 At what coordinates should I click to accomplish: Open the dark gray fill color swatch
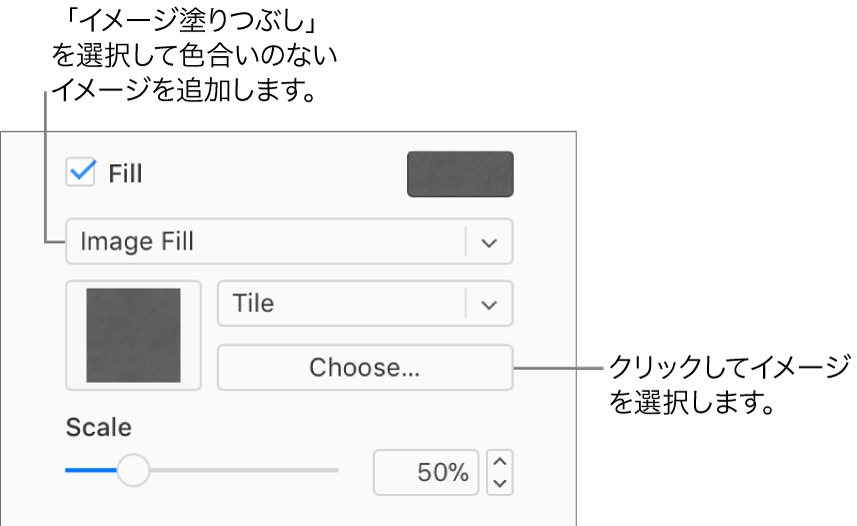tap(460, 174)
